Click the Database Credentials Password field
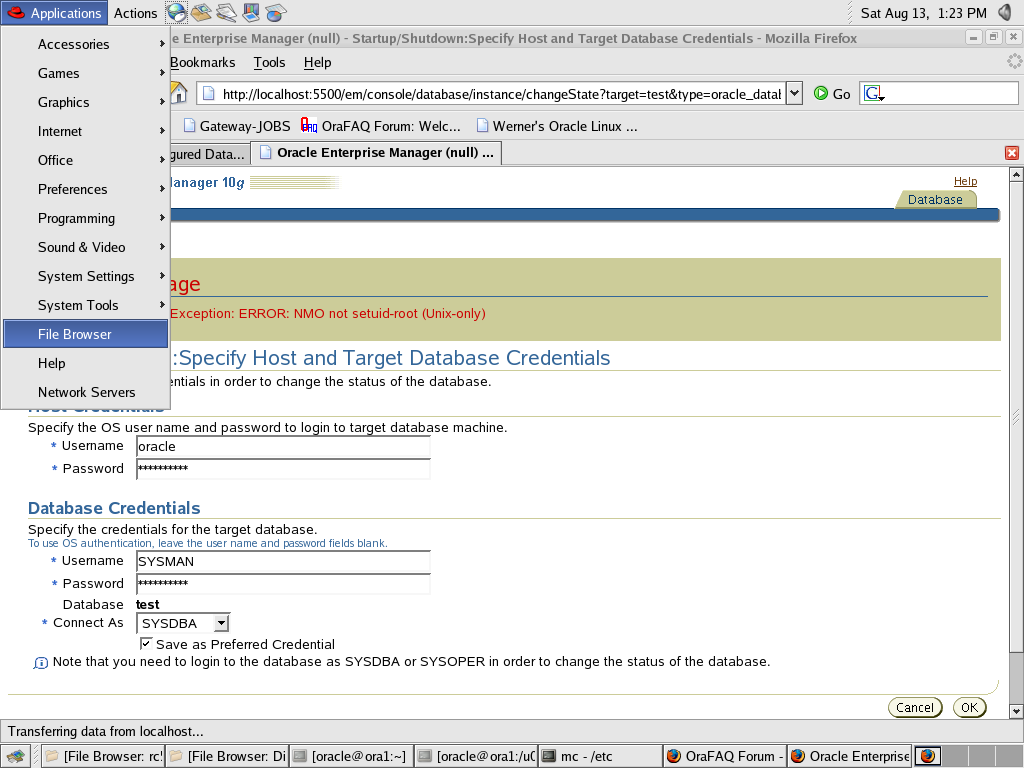The width and height of the screenshot is (1024, 768). (x=283, y=584)
